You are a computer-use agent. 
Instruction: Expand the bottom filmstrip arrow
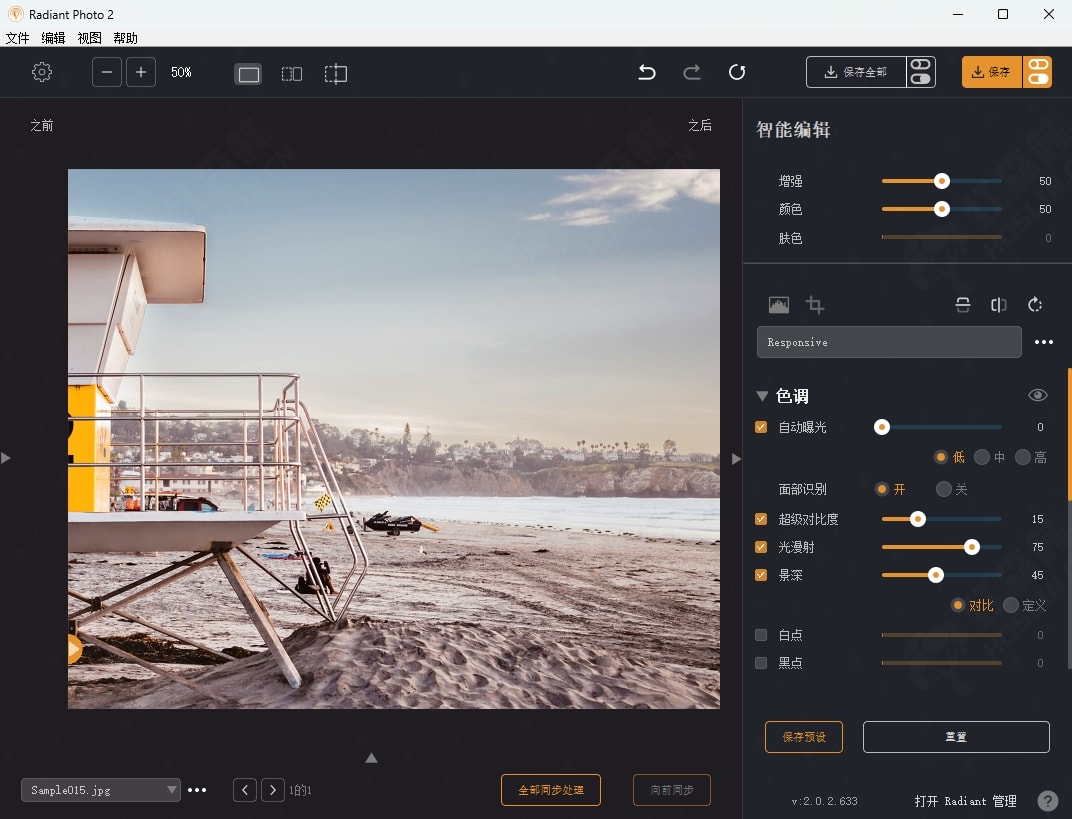pyautogui.click(x=371, y=757)
